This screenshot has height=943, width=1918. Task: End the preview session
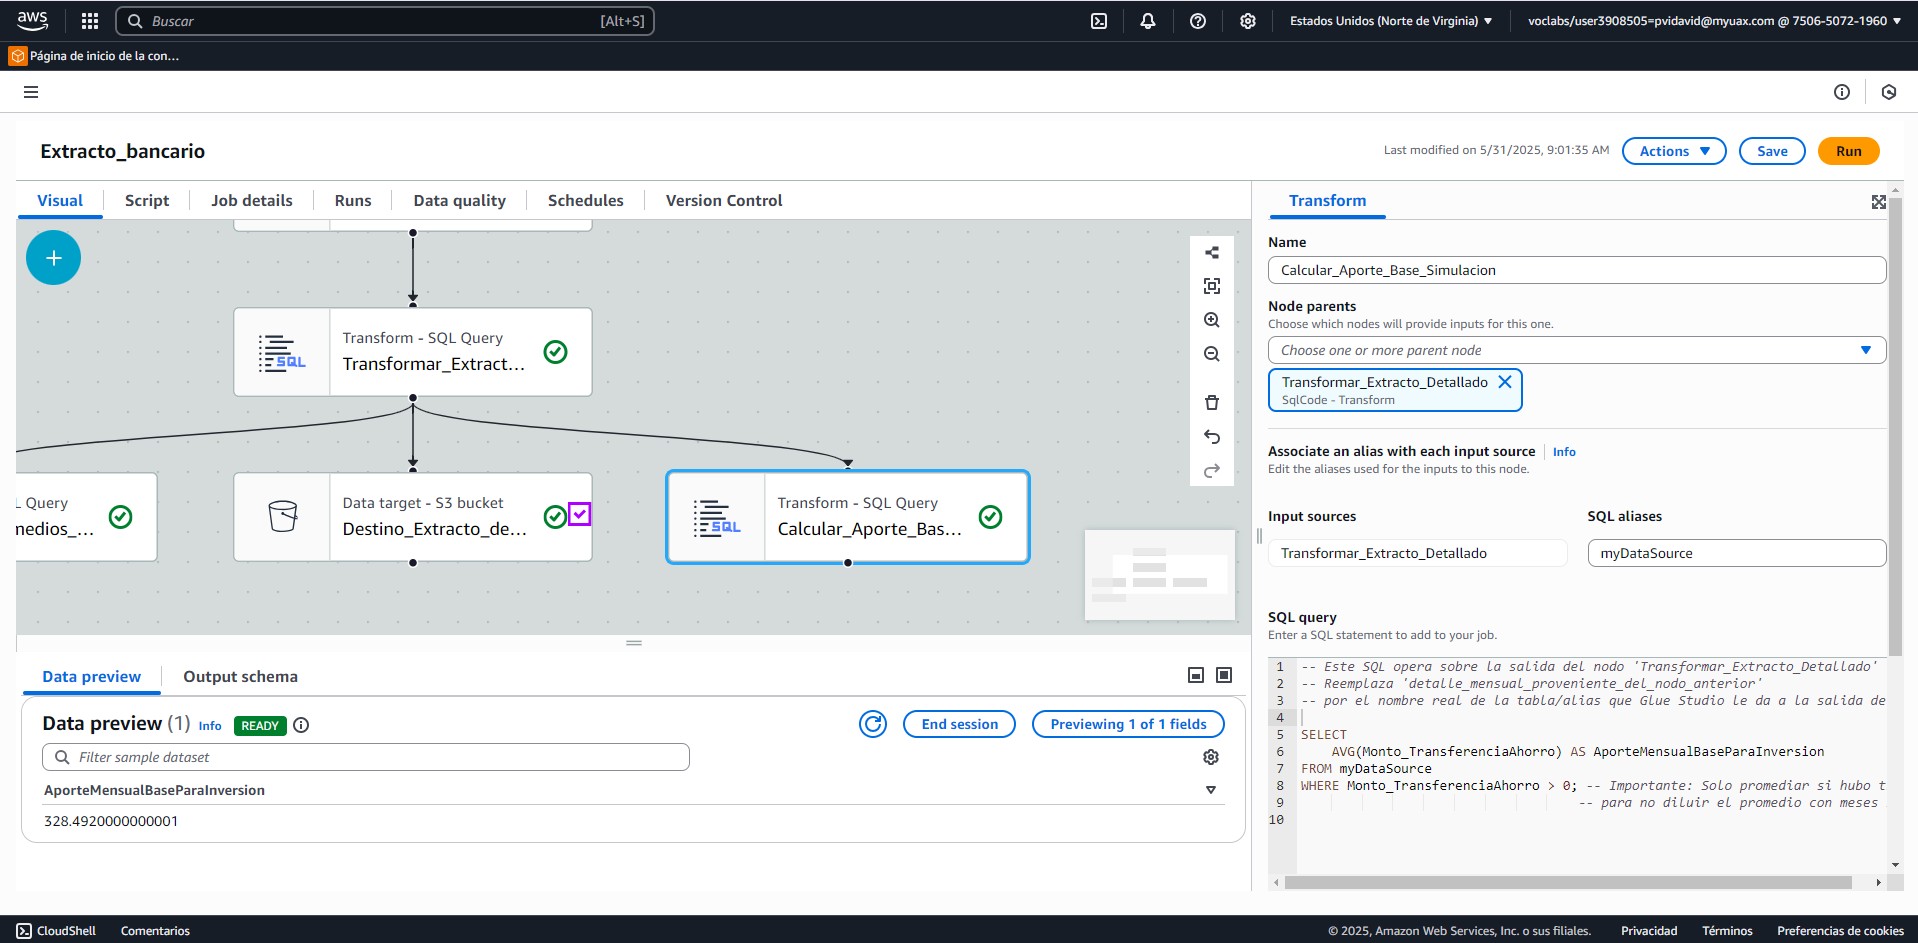[960, 724]
